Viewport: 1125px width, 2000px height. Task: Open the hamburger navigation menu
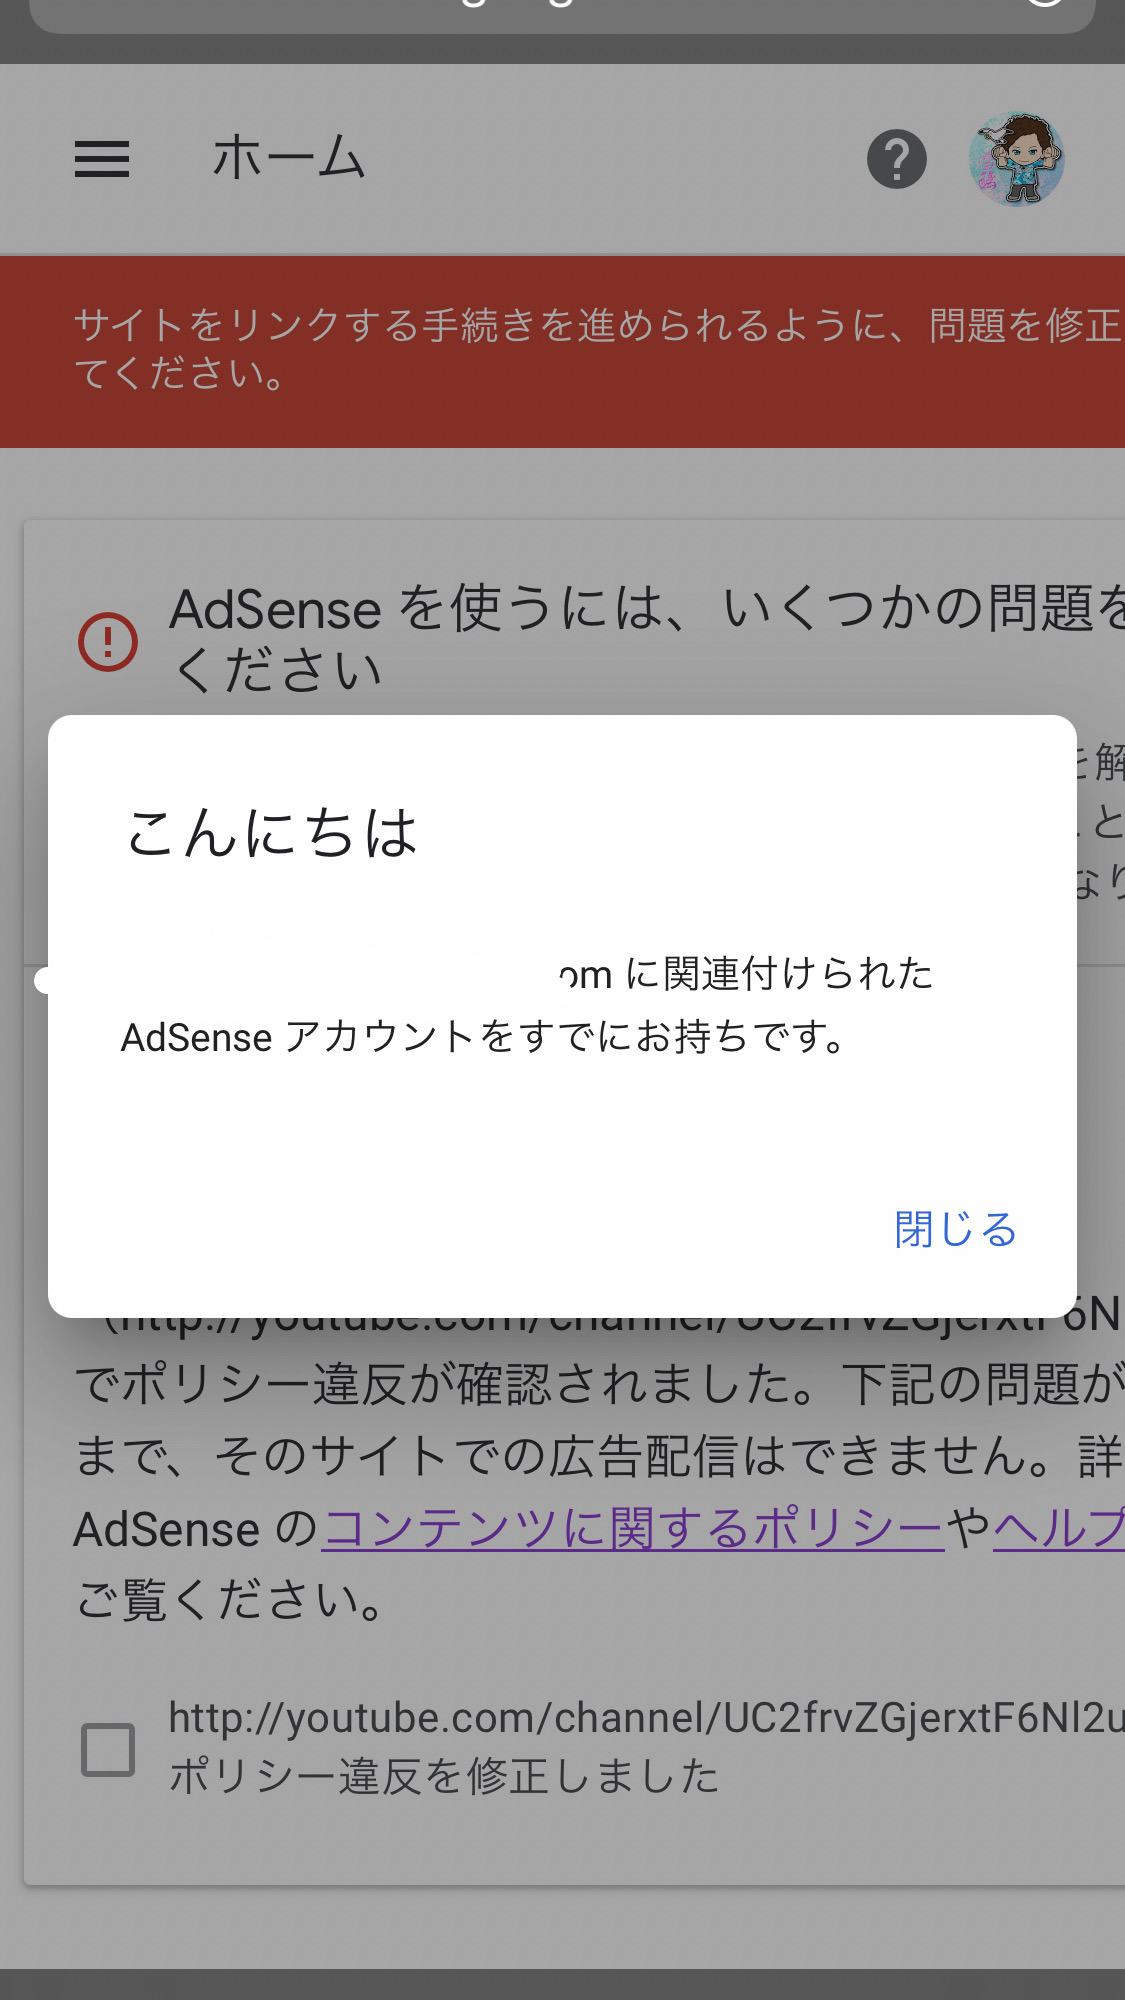102,159
